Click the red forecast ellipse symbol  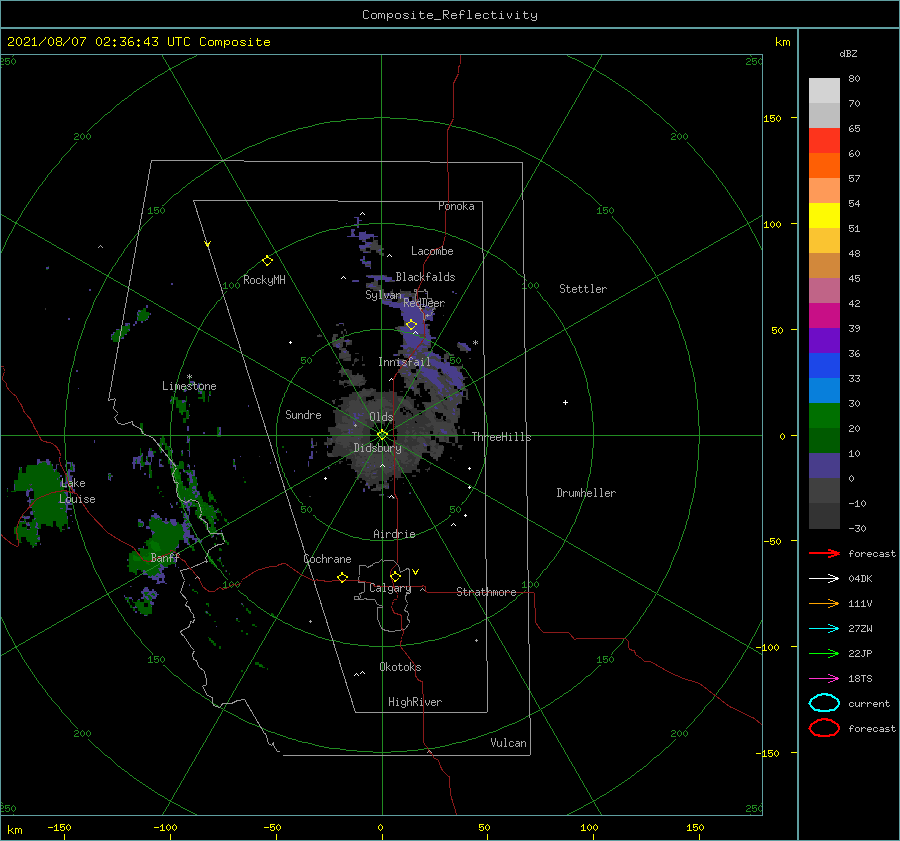(824, 728)
